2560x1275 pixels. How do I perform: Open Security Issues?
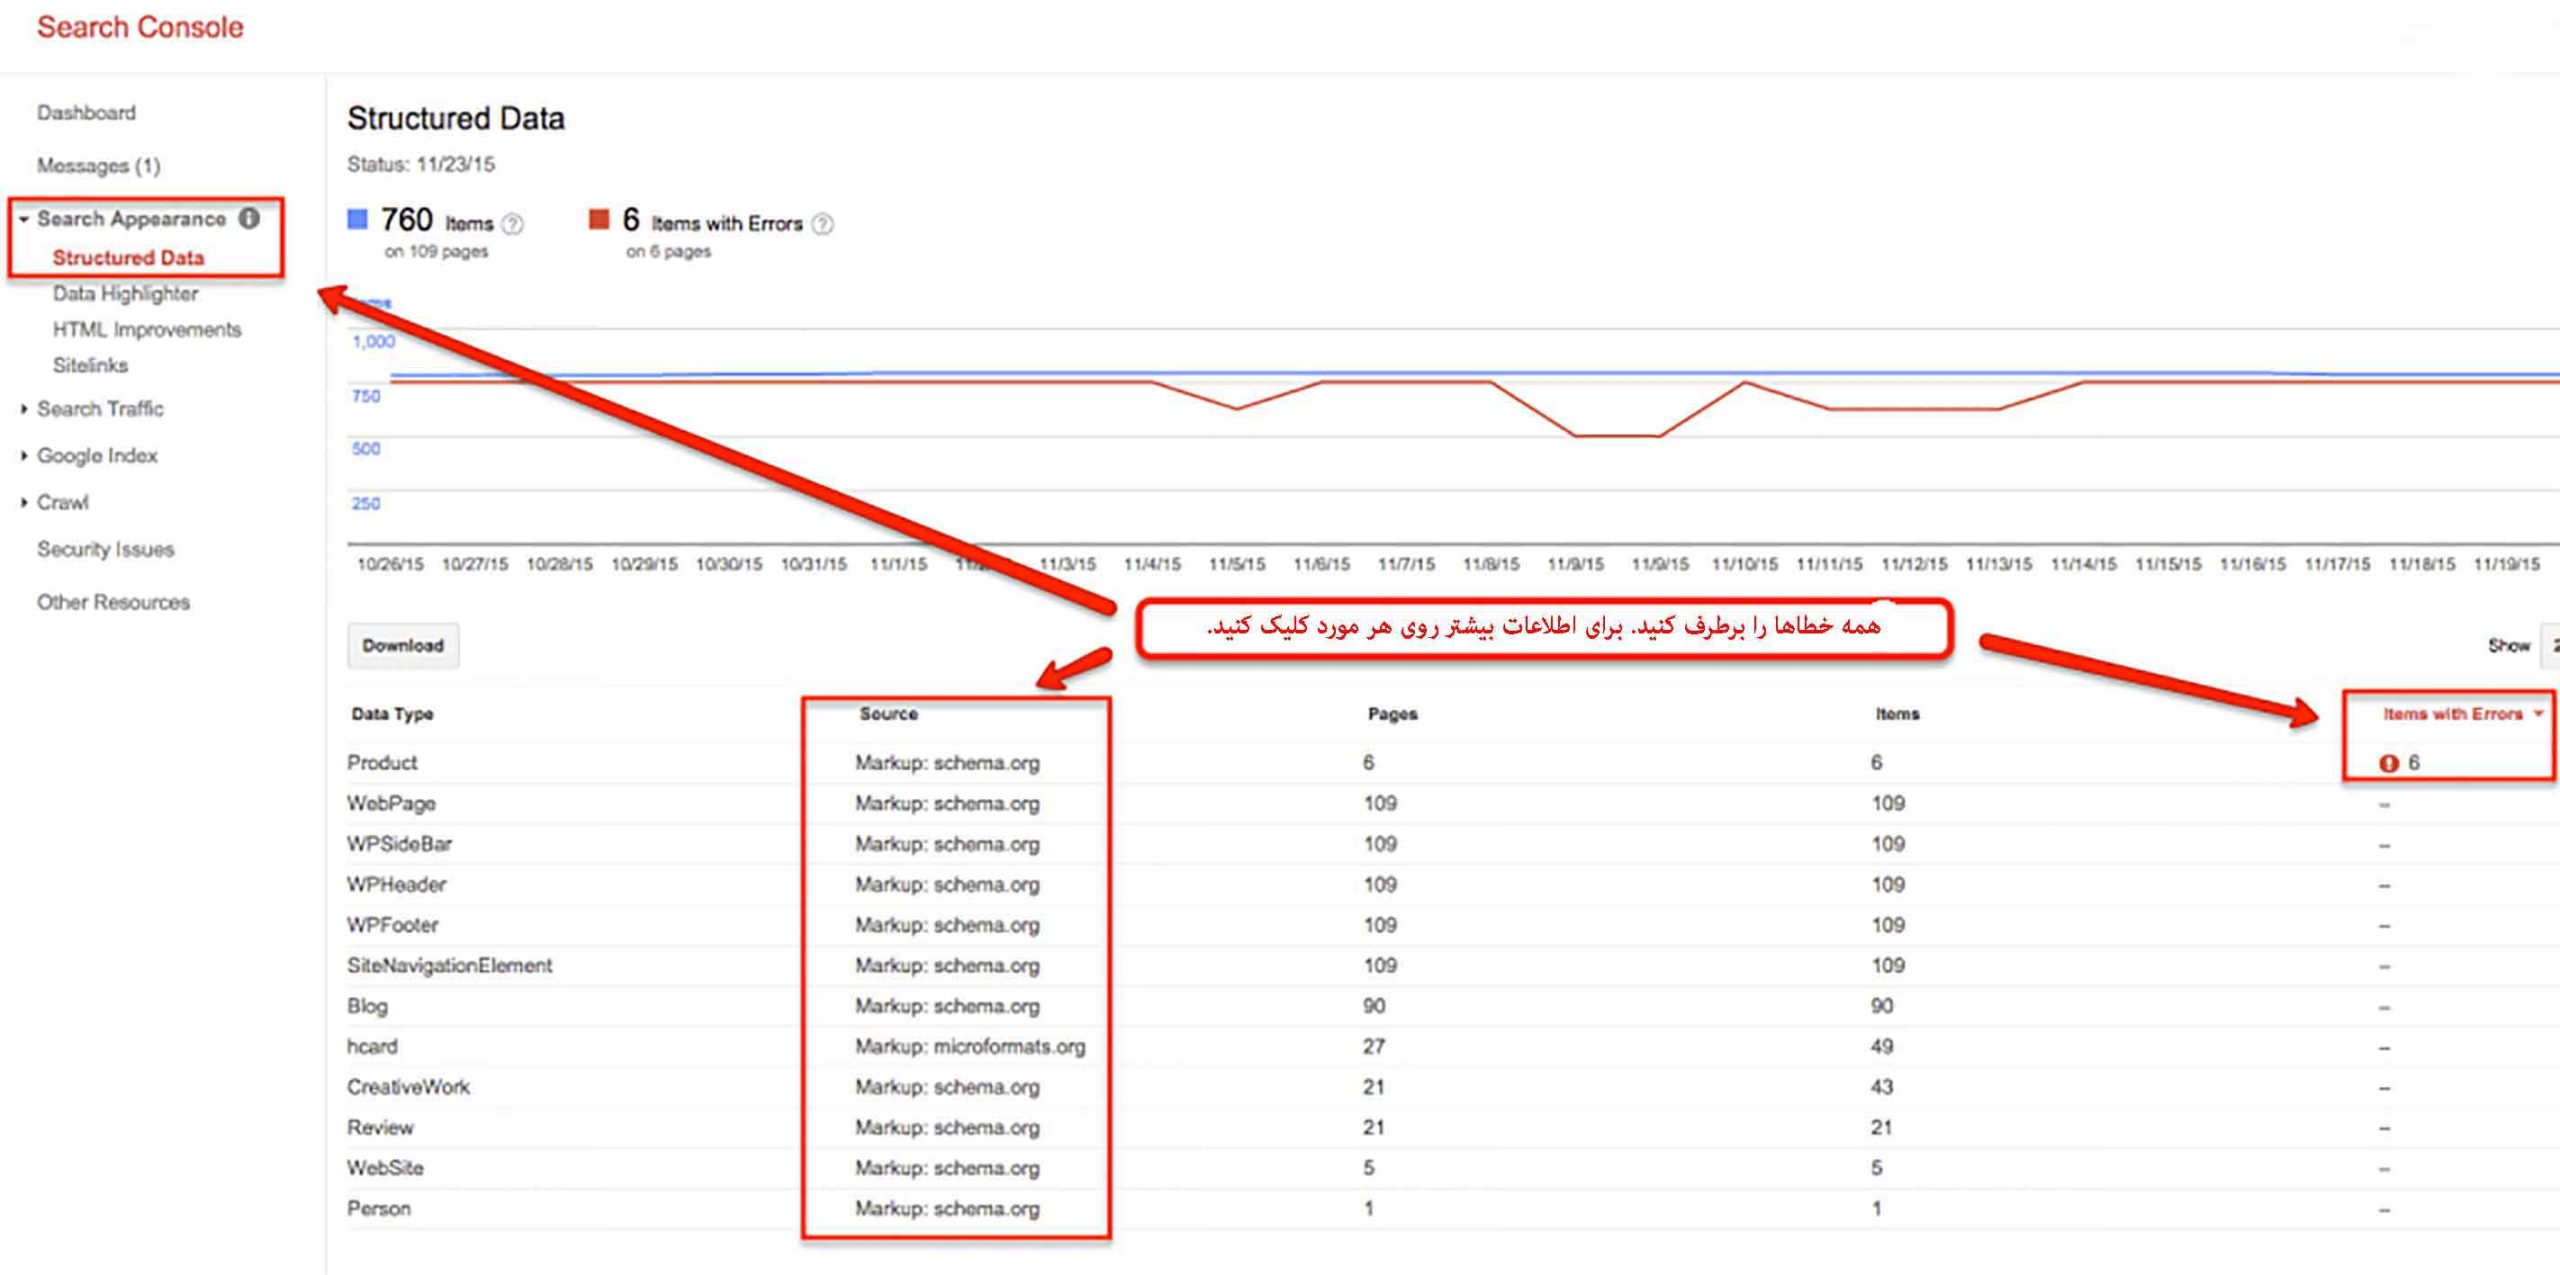105,550
